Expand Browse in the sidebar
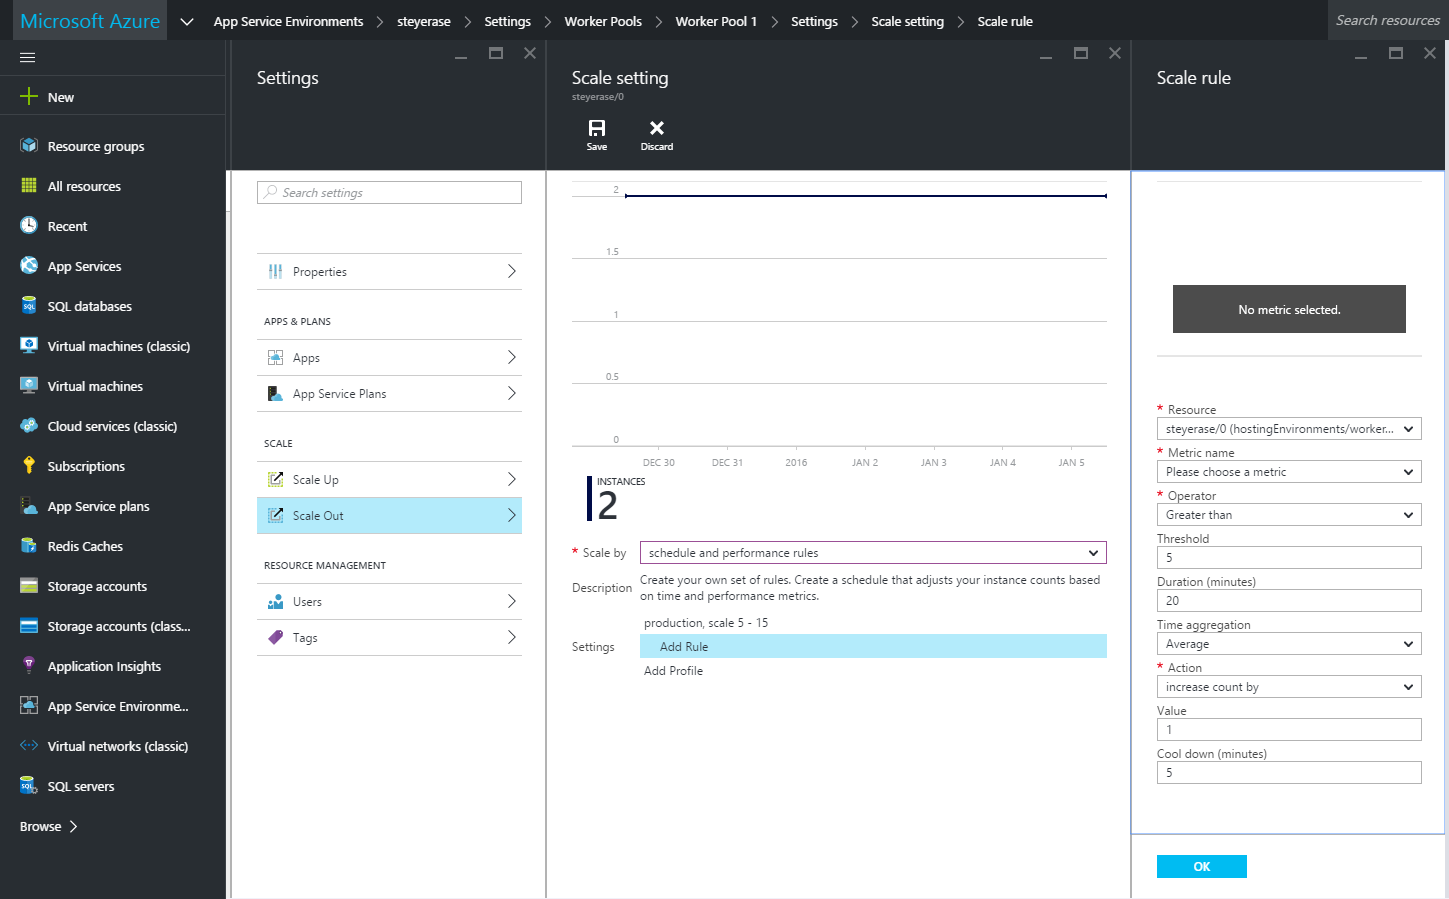Screen dimensions: 1449x899 coord(49,826)
